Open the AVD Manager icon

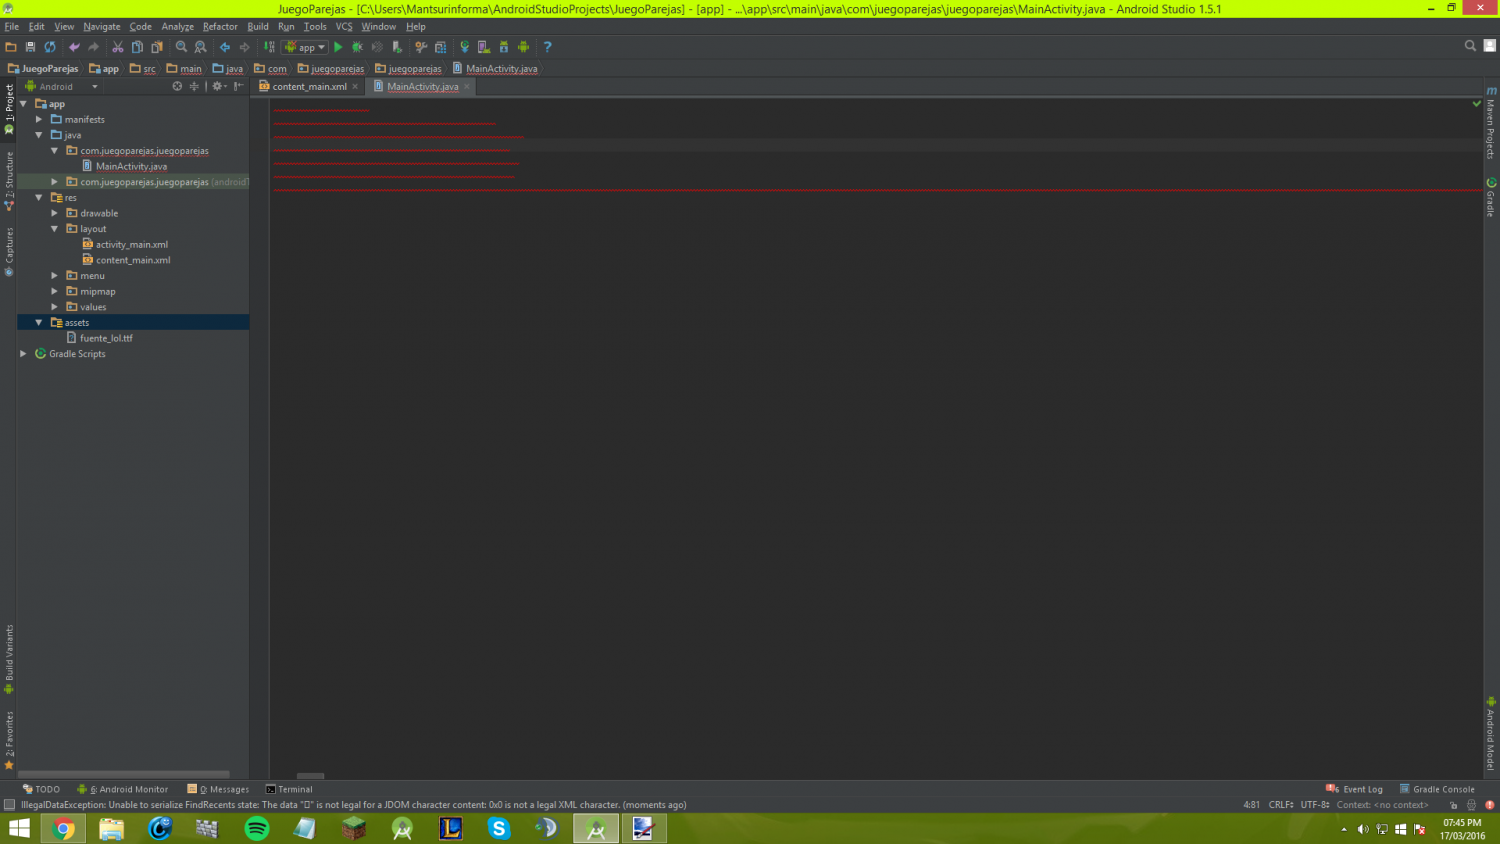click(x=484, y=47)
